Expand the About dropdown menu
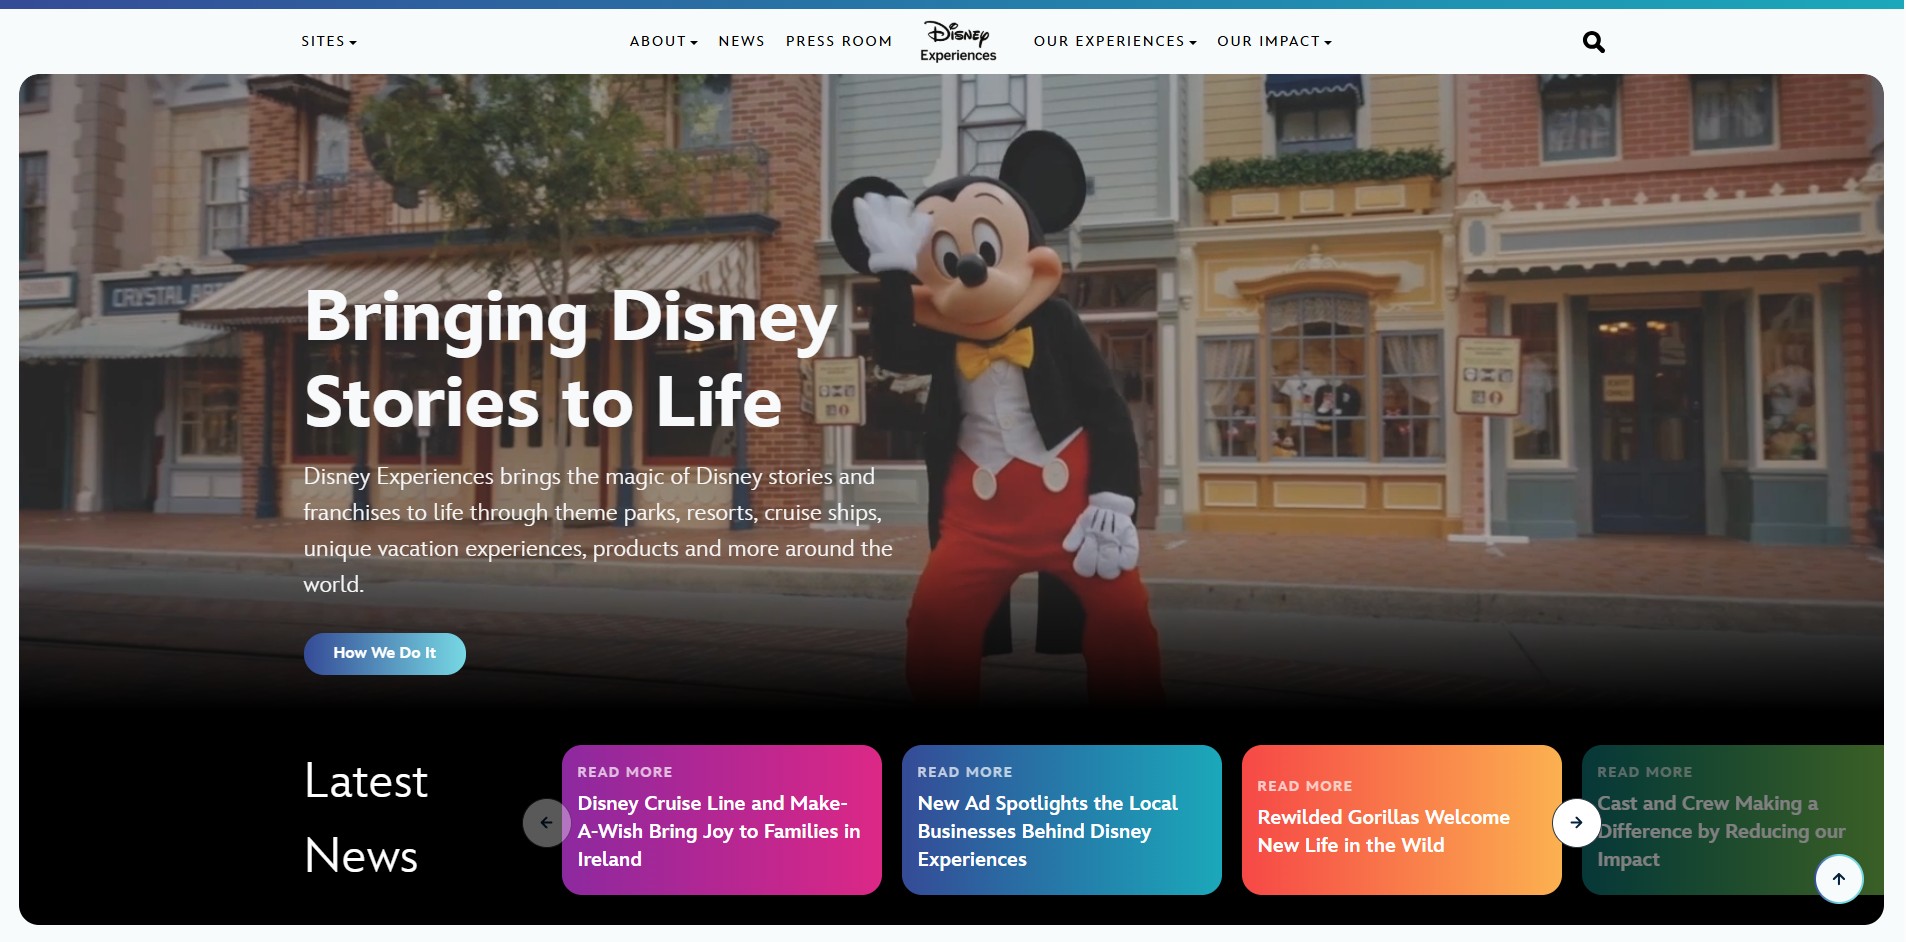Image resolution: width=1906 pixels, height=942 pixels. click(x=664, y=42)
